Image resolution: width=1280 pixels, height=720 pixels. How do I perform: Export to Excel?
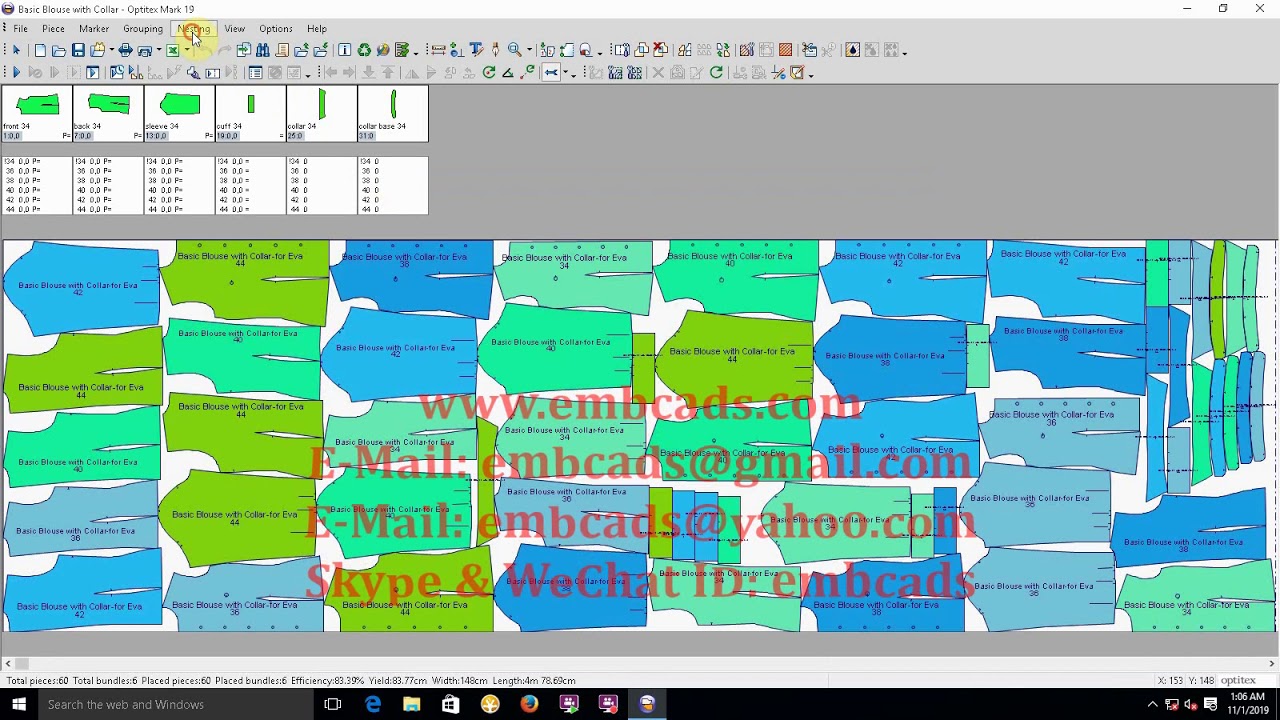(x=172, y=50)
